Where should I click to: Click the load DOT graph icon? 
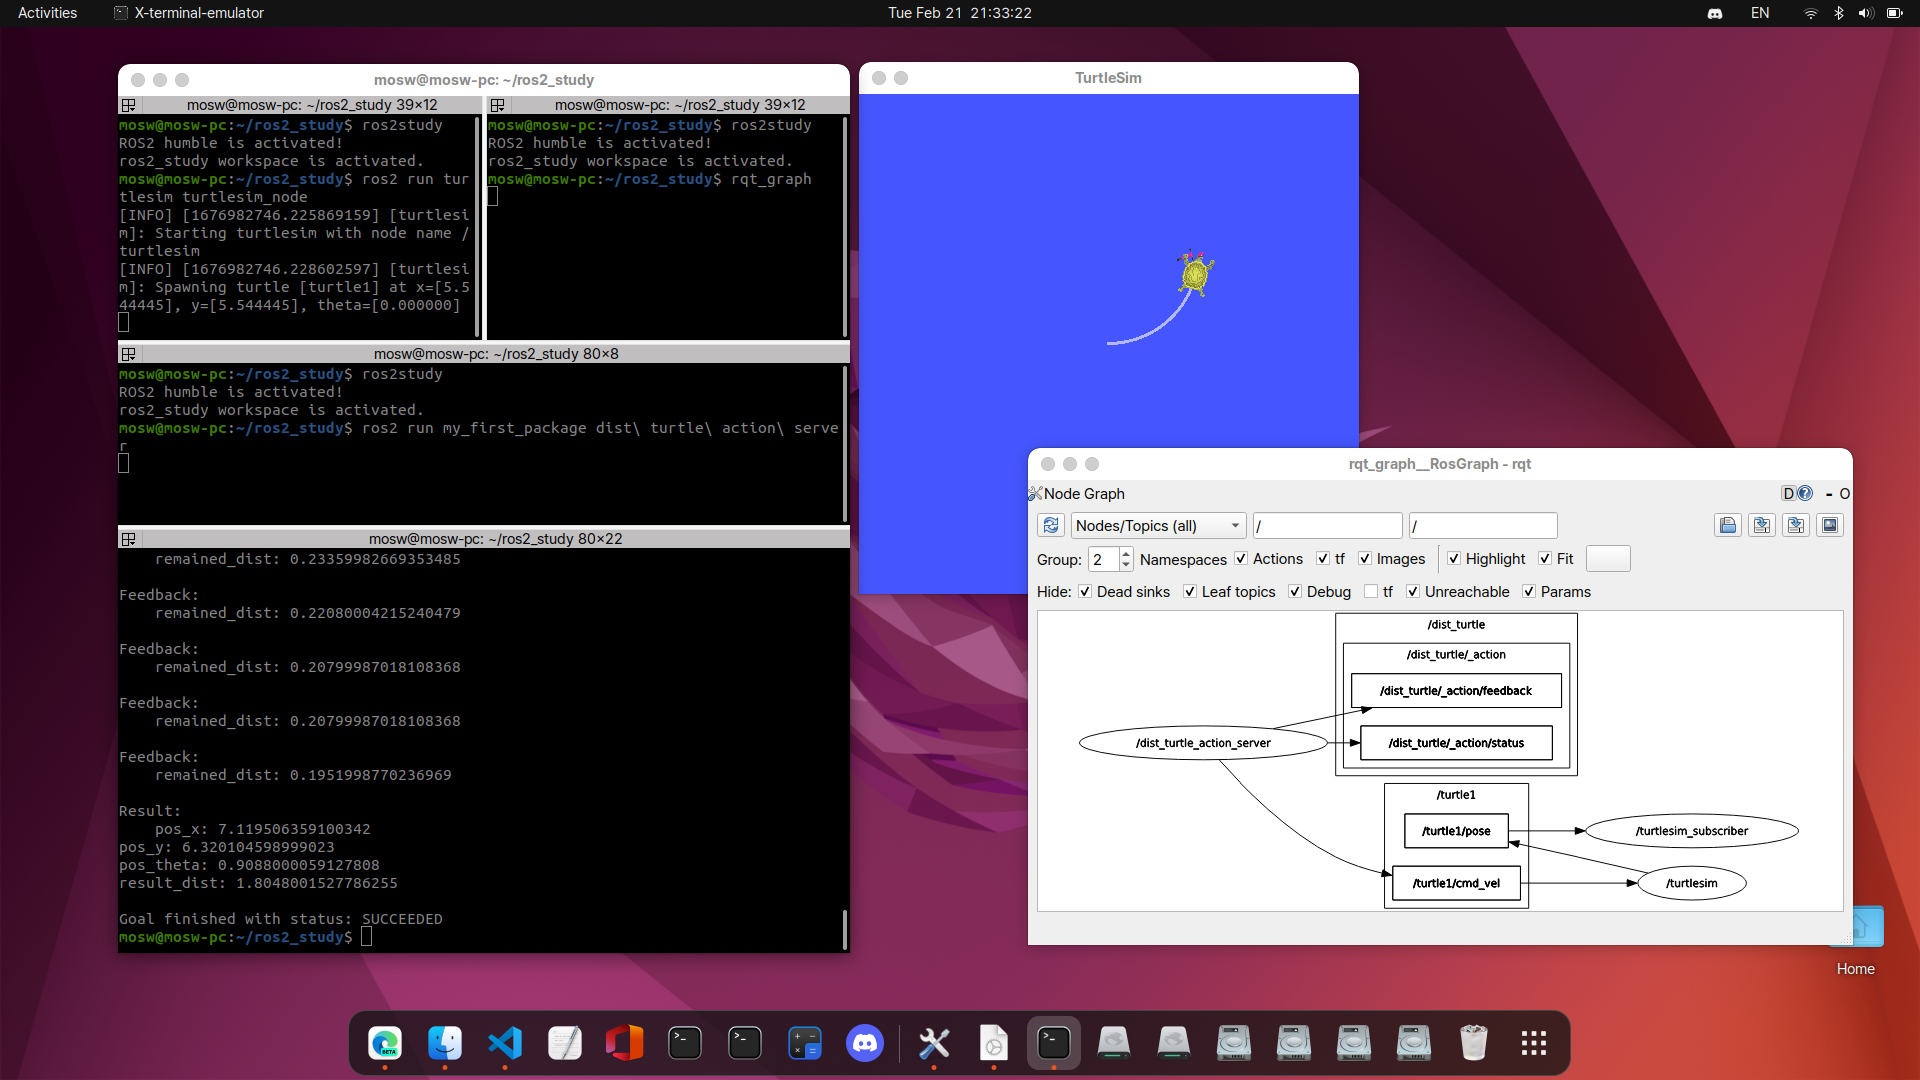pos(1728,525)
